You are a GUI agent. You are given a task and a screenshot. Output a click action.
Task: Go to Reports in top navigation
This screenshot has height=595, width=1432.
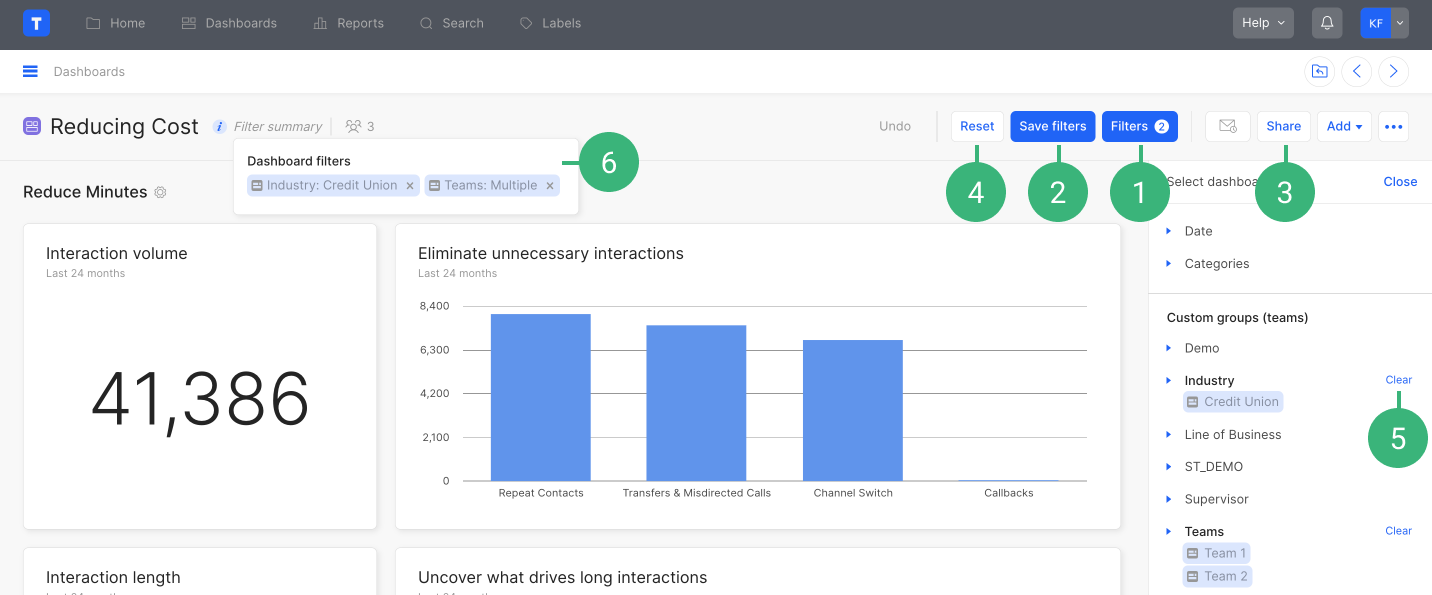(348, 23)
